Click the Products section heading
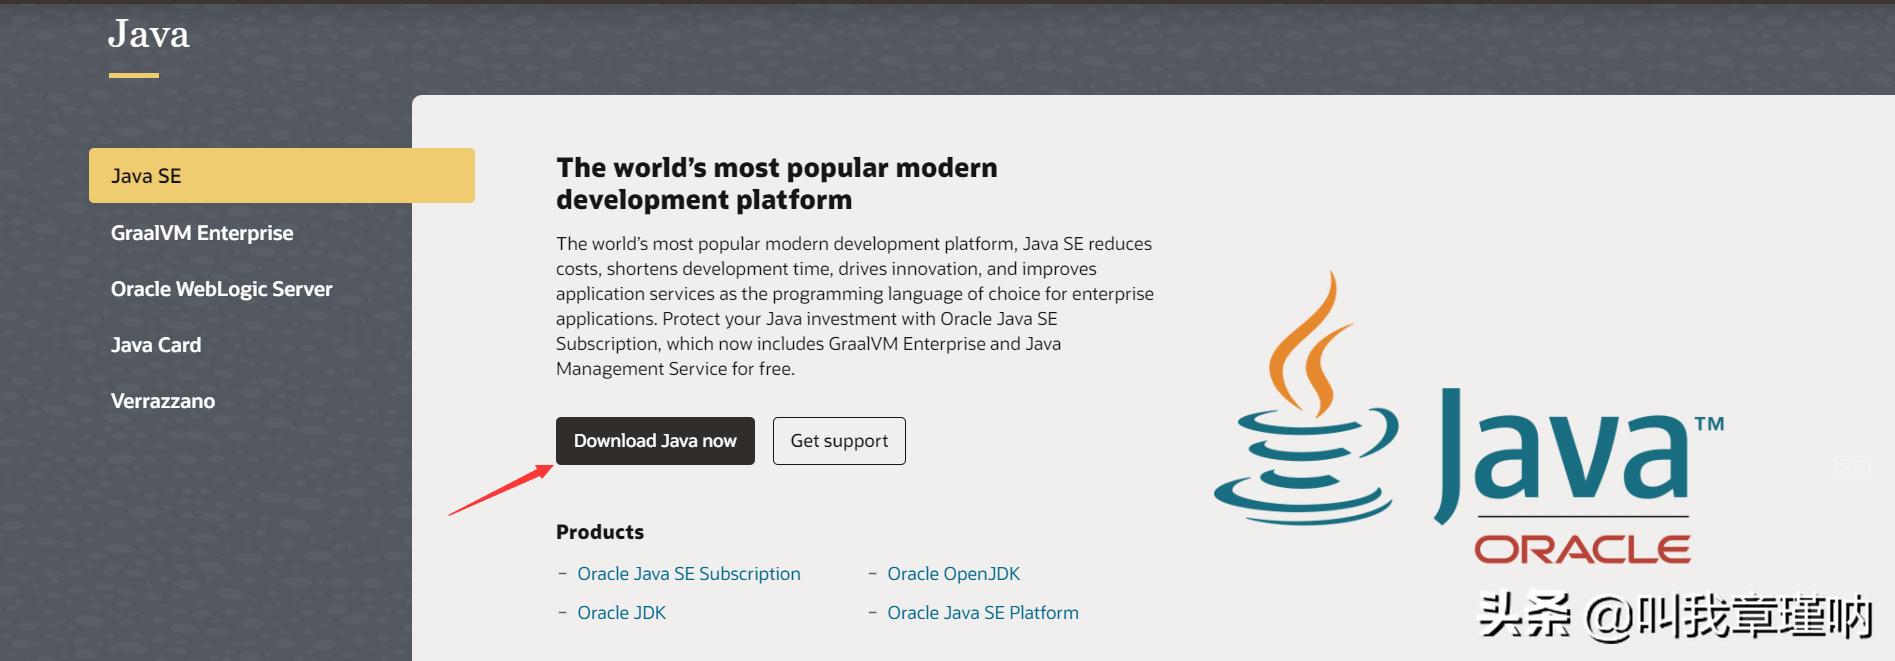 tap(600, 532)
